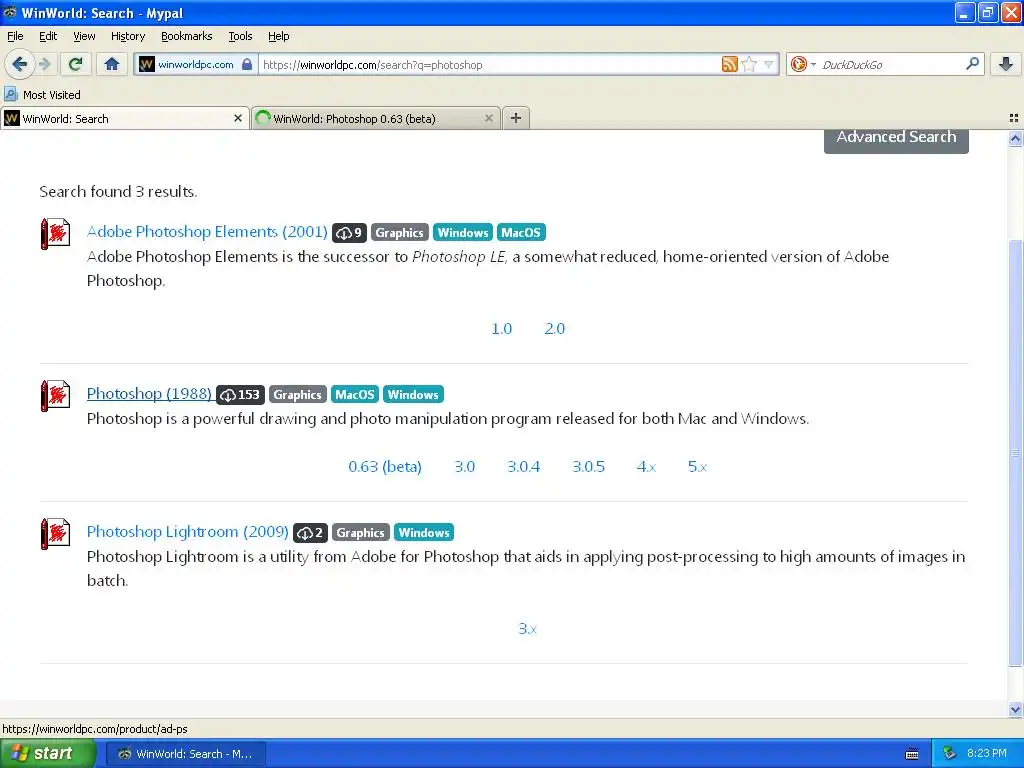Open Photoshop version 5.x link
The height and width of the screenshot is (768, 1024).
(697, 467)
